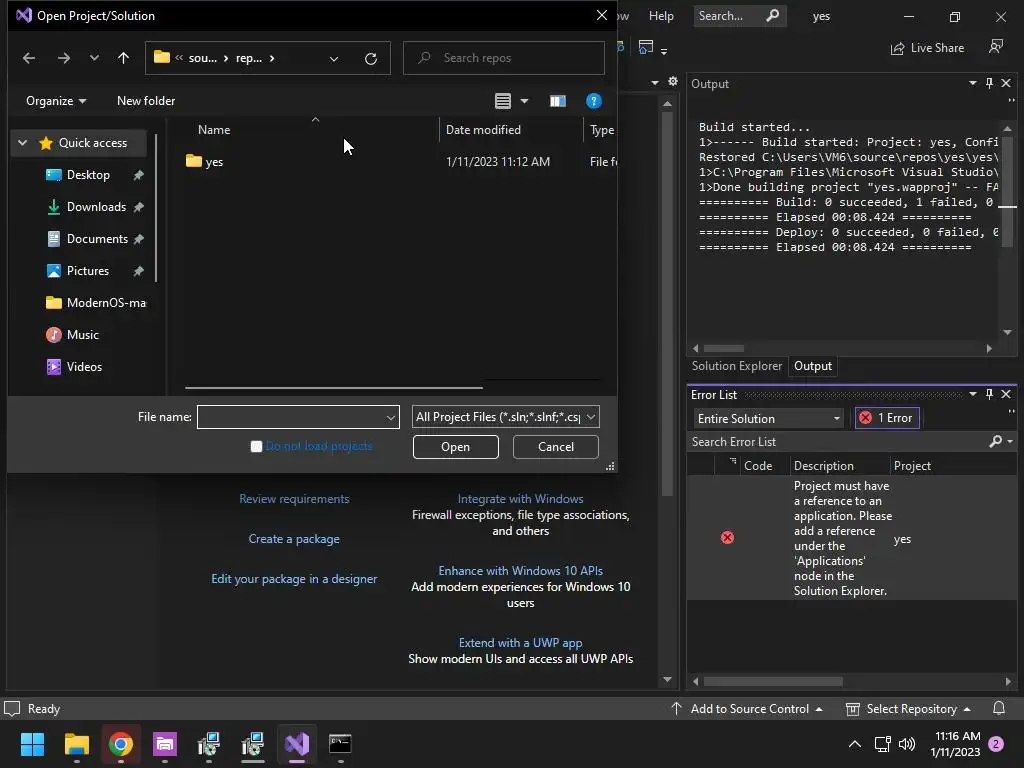1024x768 pixels.
Task: Sort files by Name column
Action: tap(214, 130)
